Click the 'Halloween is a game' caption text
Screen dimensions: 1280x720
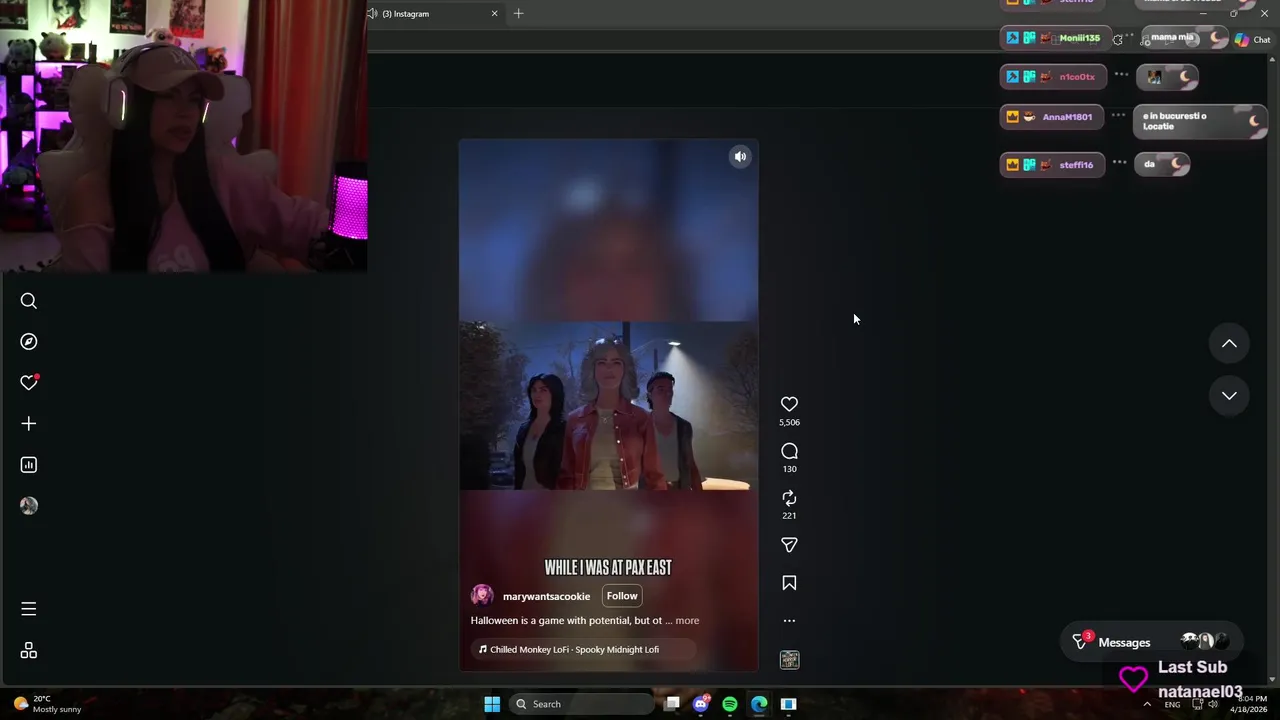point(566,621)
